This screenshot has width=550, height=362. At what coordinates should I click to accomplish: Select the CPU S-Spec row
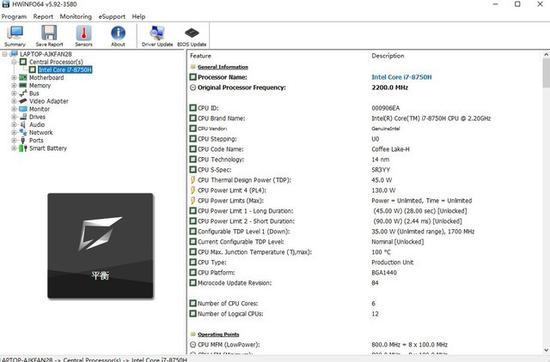coord(365,170)
